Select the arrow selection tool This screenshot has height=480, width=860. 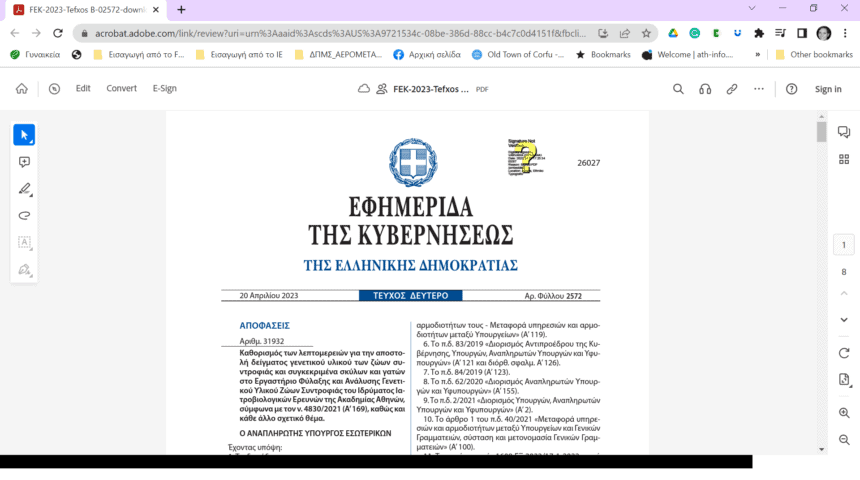(24, 135)
